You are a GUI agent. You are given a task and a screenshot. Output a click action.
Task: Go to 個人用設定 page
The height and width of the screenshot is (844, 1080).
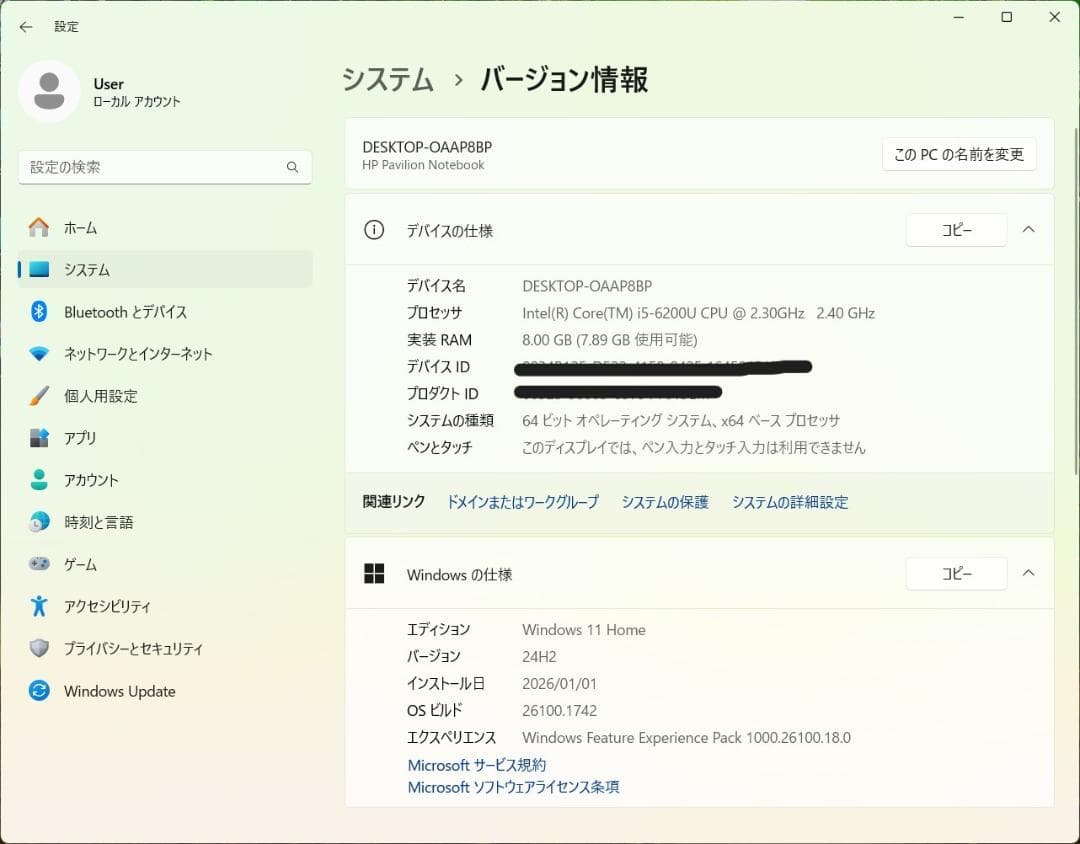[x=165, y=395]
